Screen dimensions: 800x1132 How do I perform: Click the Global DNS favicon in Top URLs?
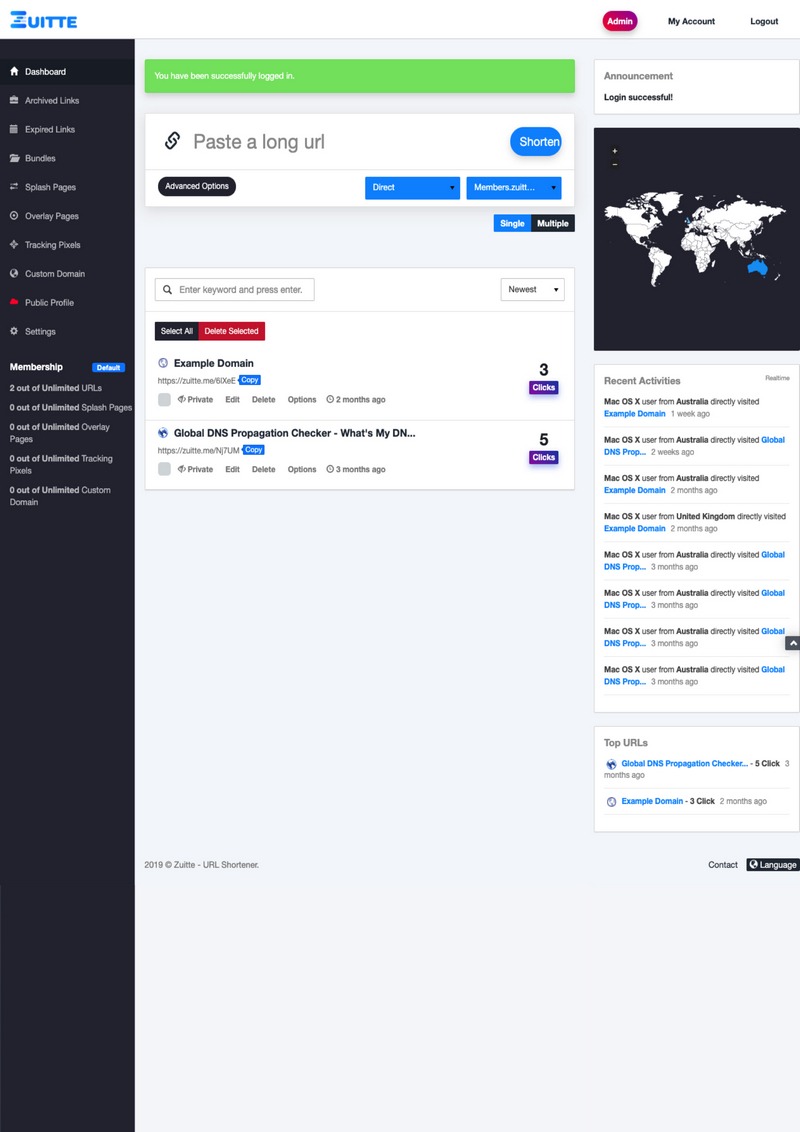(x=612, y=764)
